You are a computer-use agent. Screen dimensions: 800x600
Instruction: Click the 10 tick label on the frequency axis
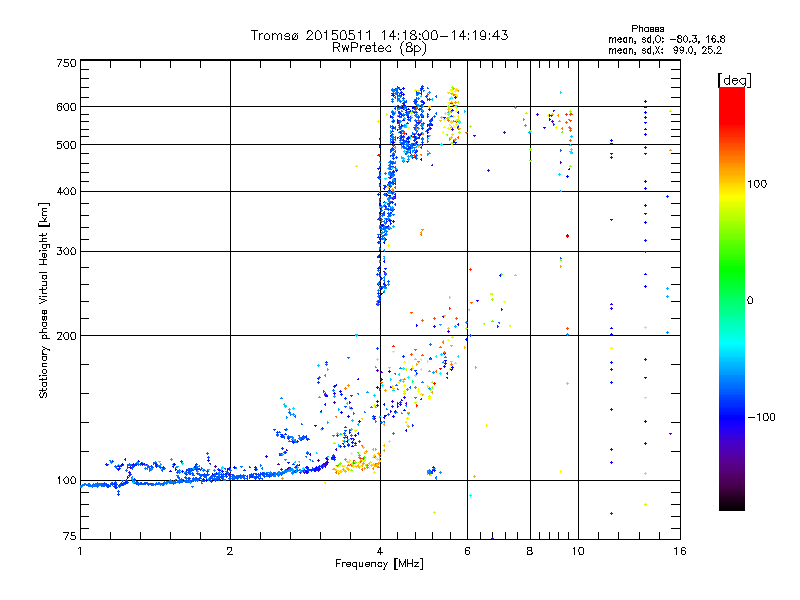click(x=577, y=551)
